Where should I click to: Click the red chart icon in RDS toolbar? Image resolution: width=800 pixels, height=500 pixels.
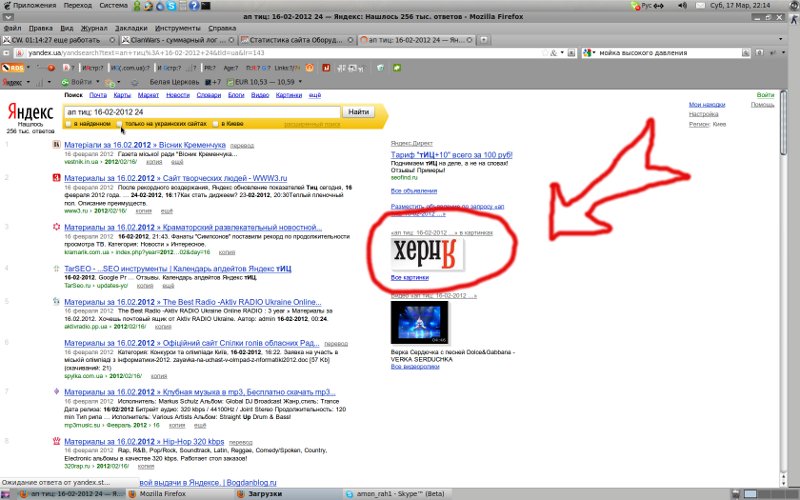coord(326,67)
